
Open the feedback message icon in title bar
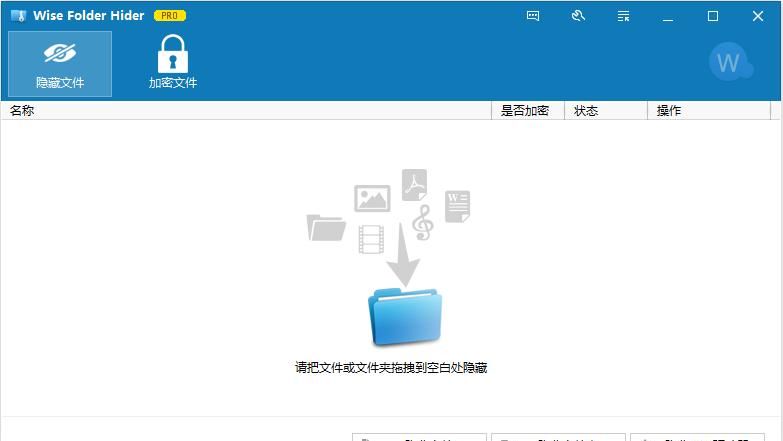533,16
